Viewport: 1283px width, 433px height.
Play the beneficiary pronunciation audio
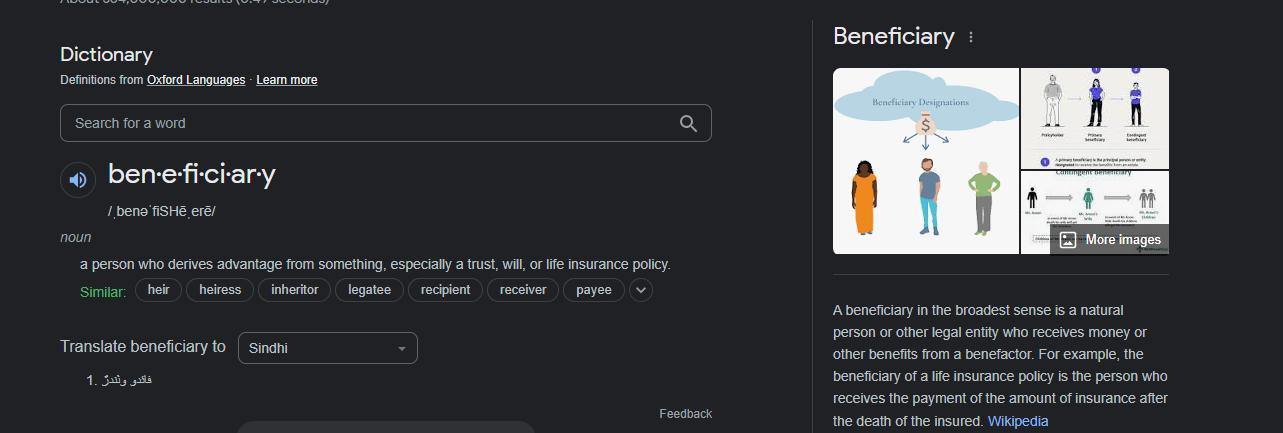coord(78,180)
